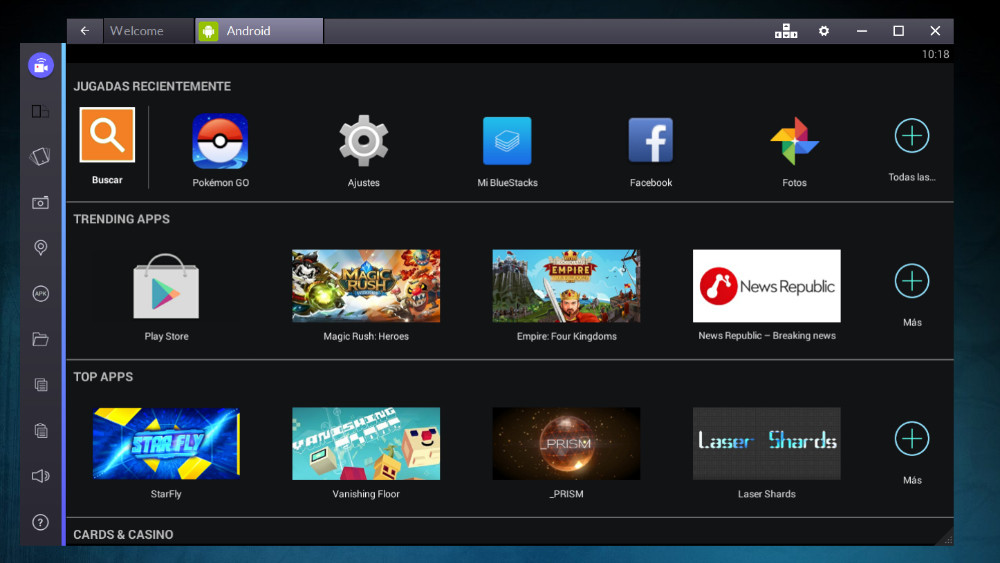Click the TOP APPS heading
The image size is (1000, 563).
click(x=103, y=377)
